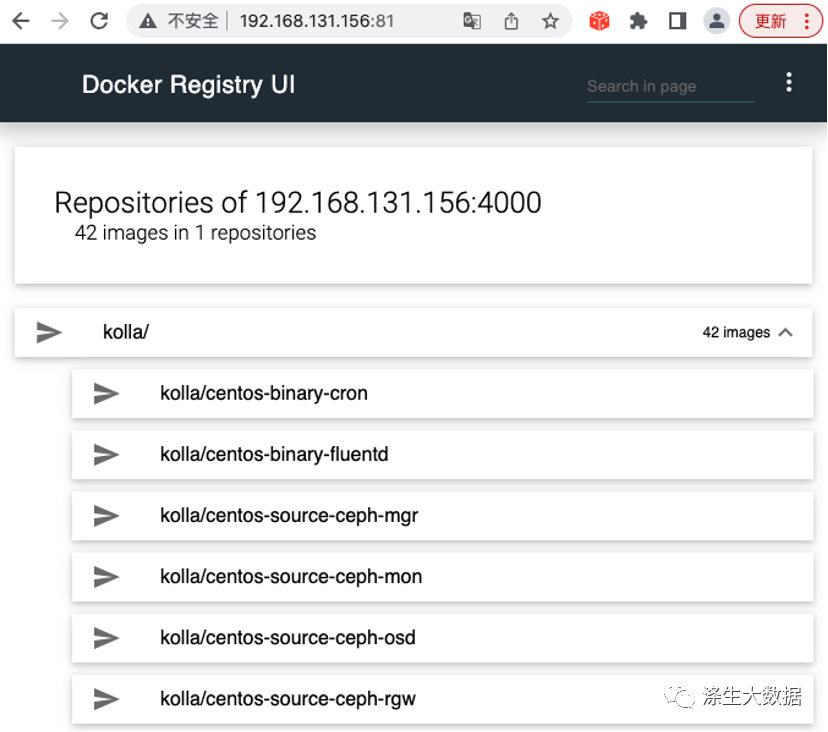The image size is (828, 732).
Task: Click the arrow icon for centos-source-ceph-mgr
Action: pos(106,516)
